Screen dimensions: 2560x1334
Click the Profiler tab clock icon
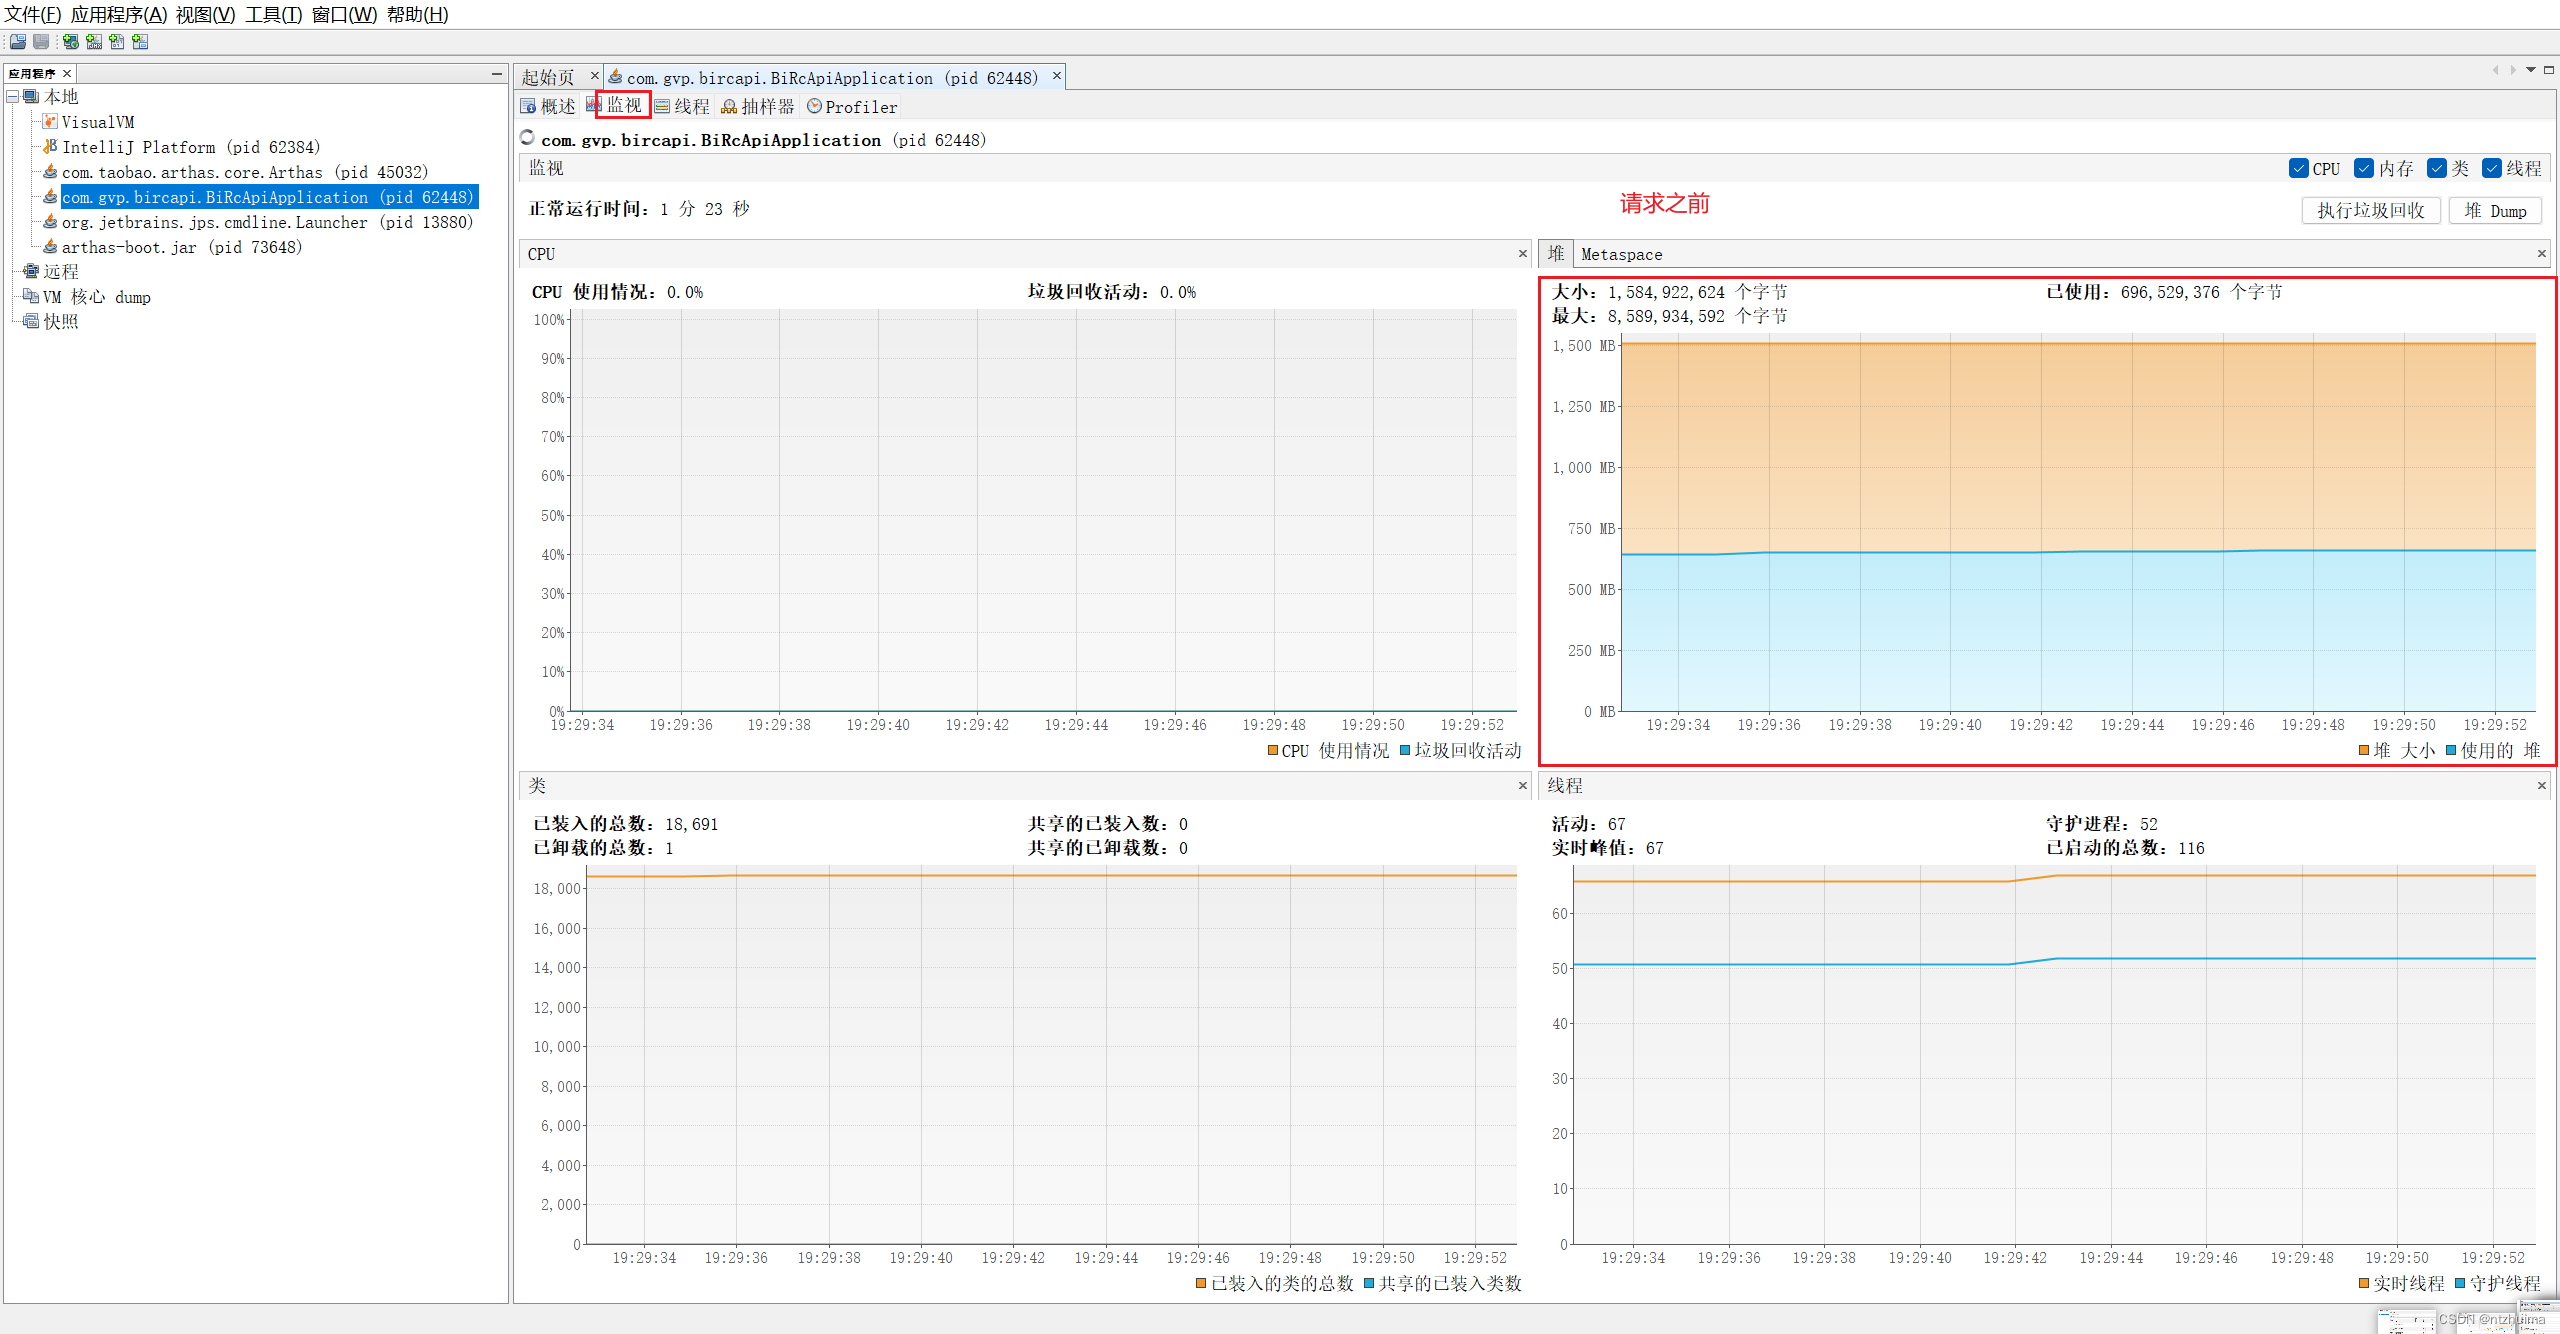pyautogui.click(x=814, y=107)
